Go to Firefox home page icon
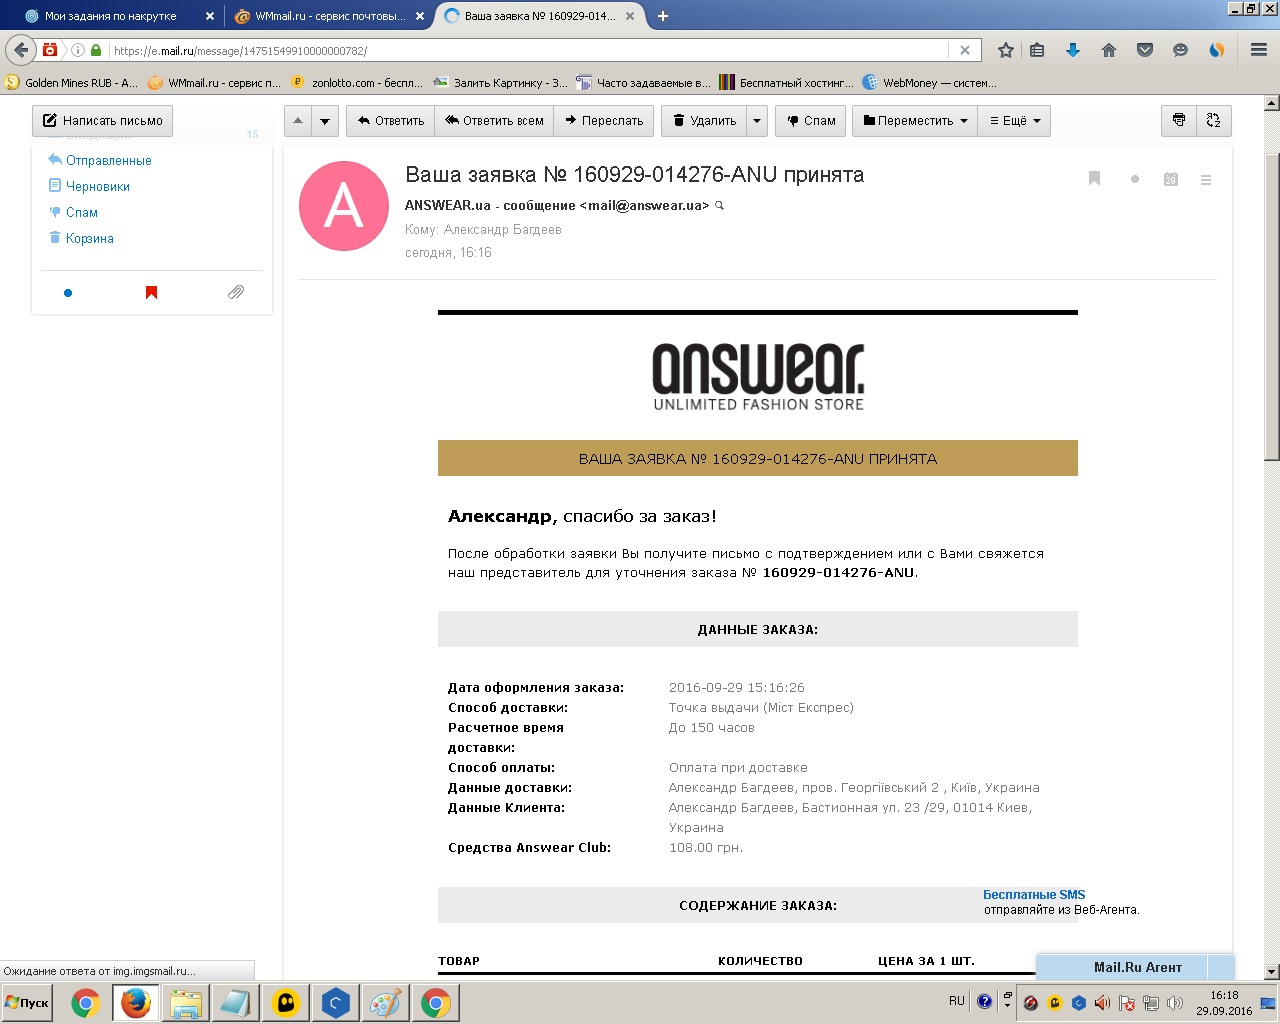This screenshot has height=1024, width=1280. 1109,50
